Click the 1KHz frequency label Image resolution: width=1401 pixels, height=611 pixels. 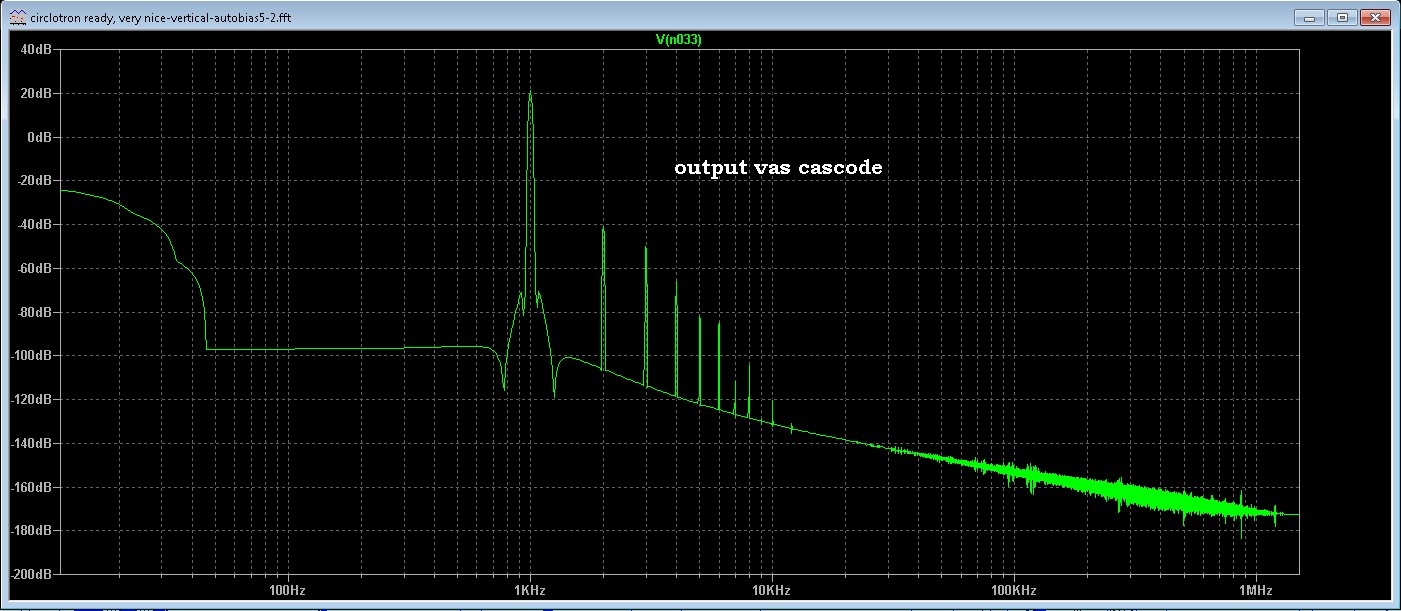[x=530, y=588]
